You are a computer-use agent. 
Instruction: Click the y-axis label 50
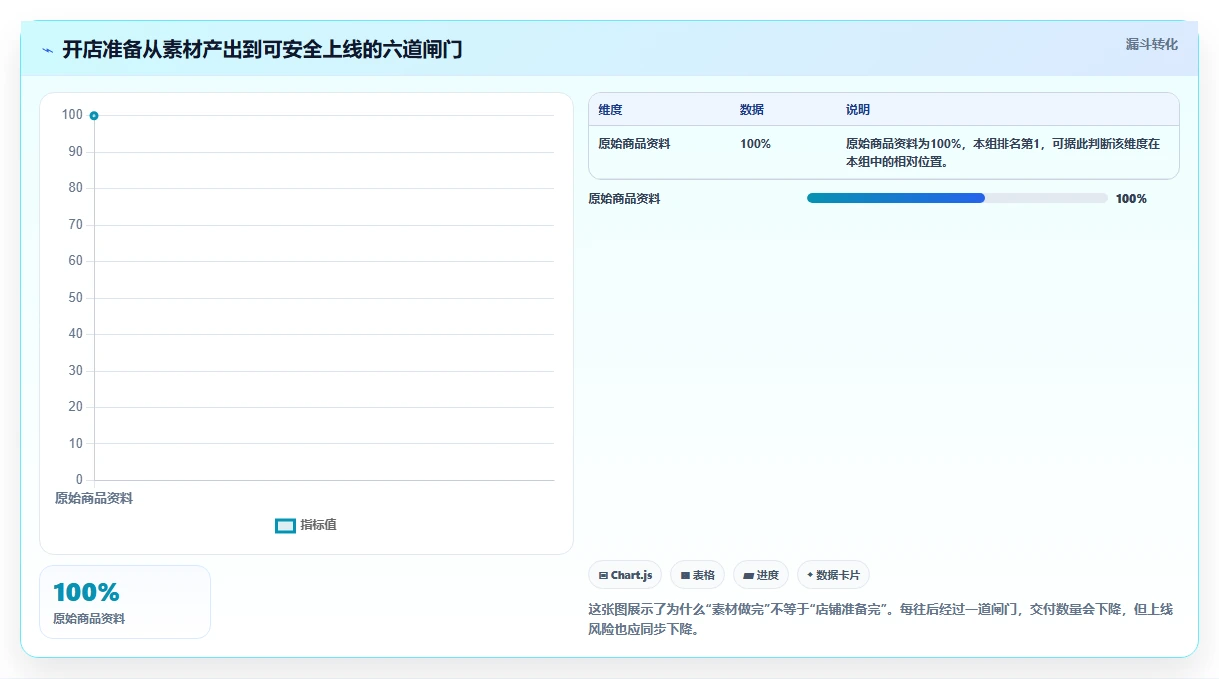tap(76, 298)
